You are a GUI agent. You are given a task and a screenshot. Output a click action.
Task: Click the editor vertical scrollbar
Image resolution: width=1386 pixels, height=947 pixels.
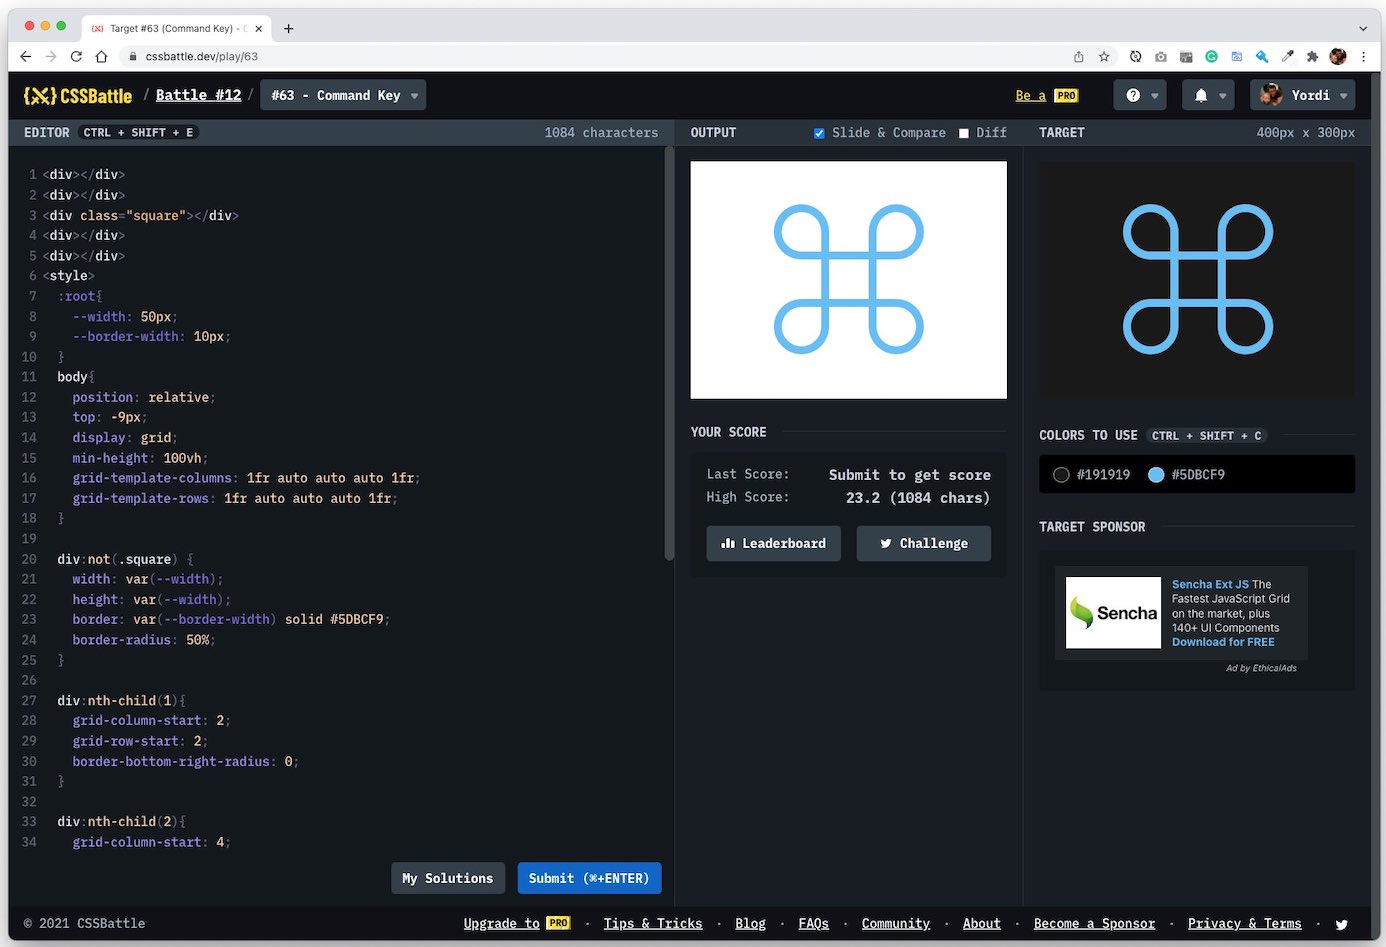(x=669, y=355)
